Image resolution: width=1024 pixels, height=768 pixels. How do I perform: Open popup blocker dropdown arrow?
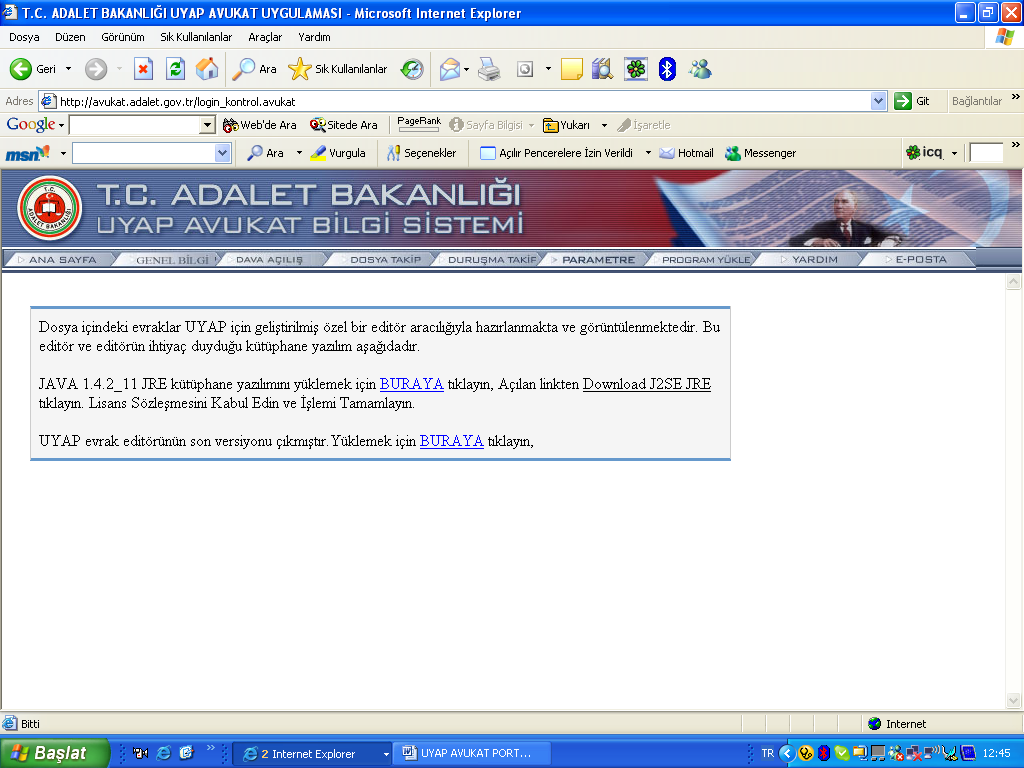[648, 153]
